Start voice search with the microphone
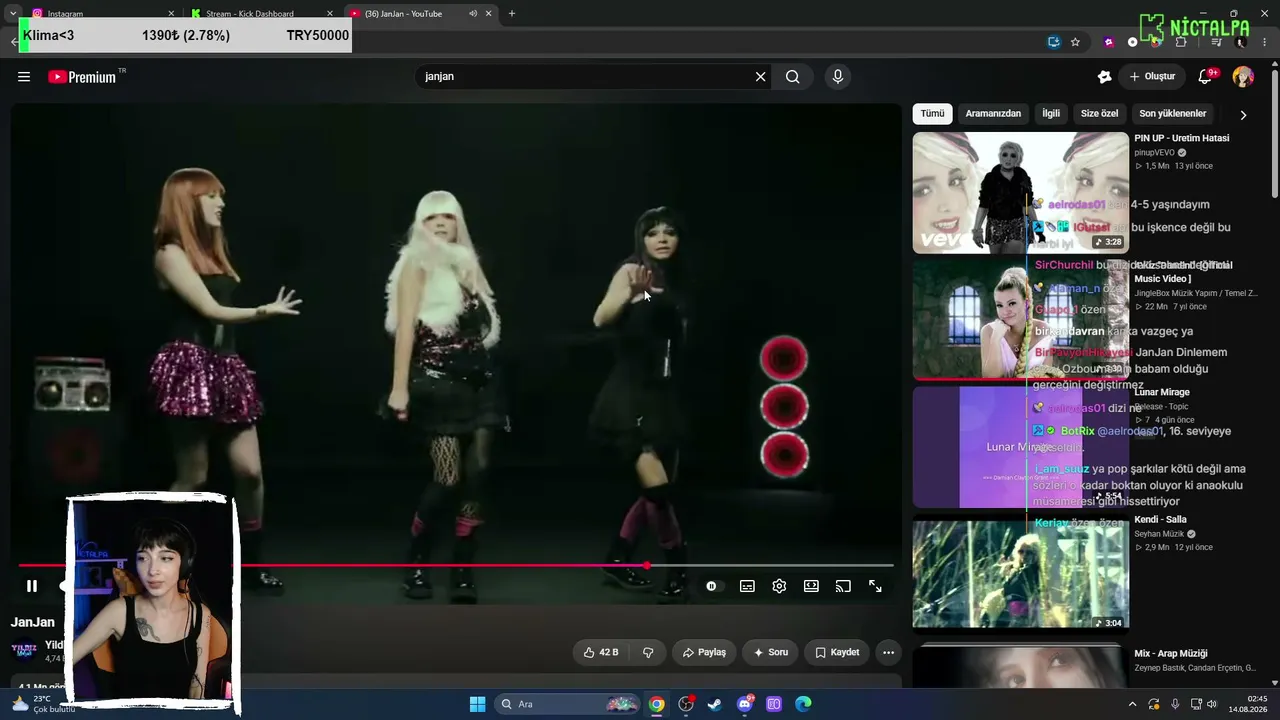This screenshot has width=1280, height=720. 838,77
